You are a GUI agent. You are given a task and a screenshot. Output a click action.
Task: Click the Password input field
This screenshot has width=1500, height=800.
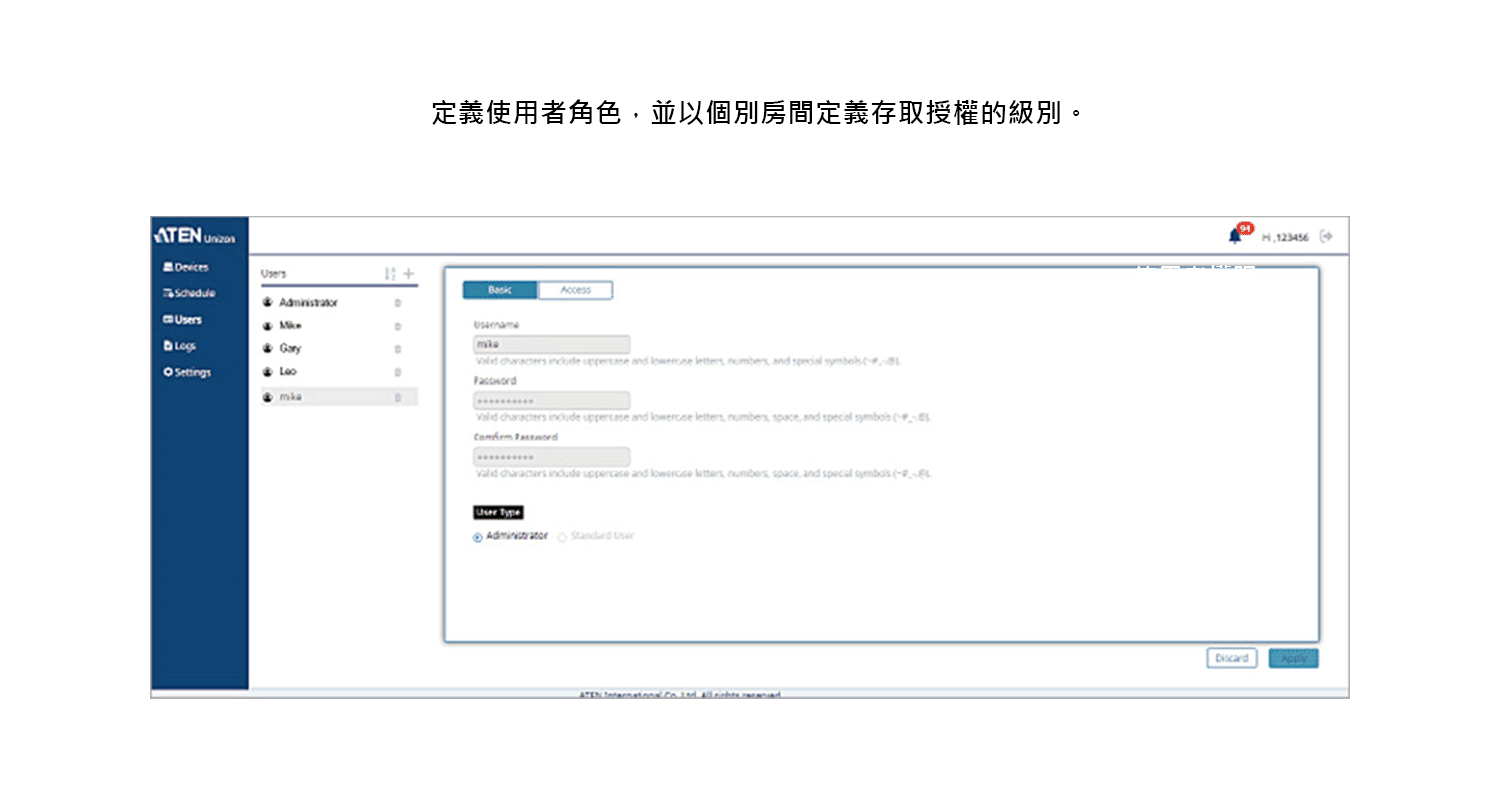[551, 400]
